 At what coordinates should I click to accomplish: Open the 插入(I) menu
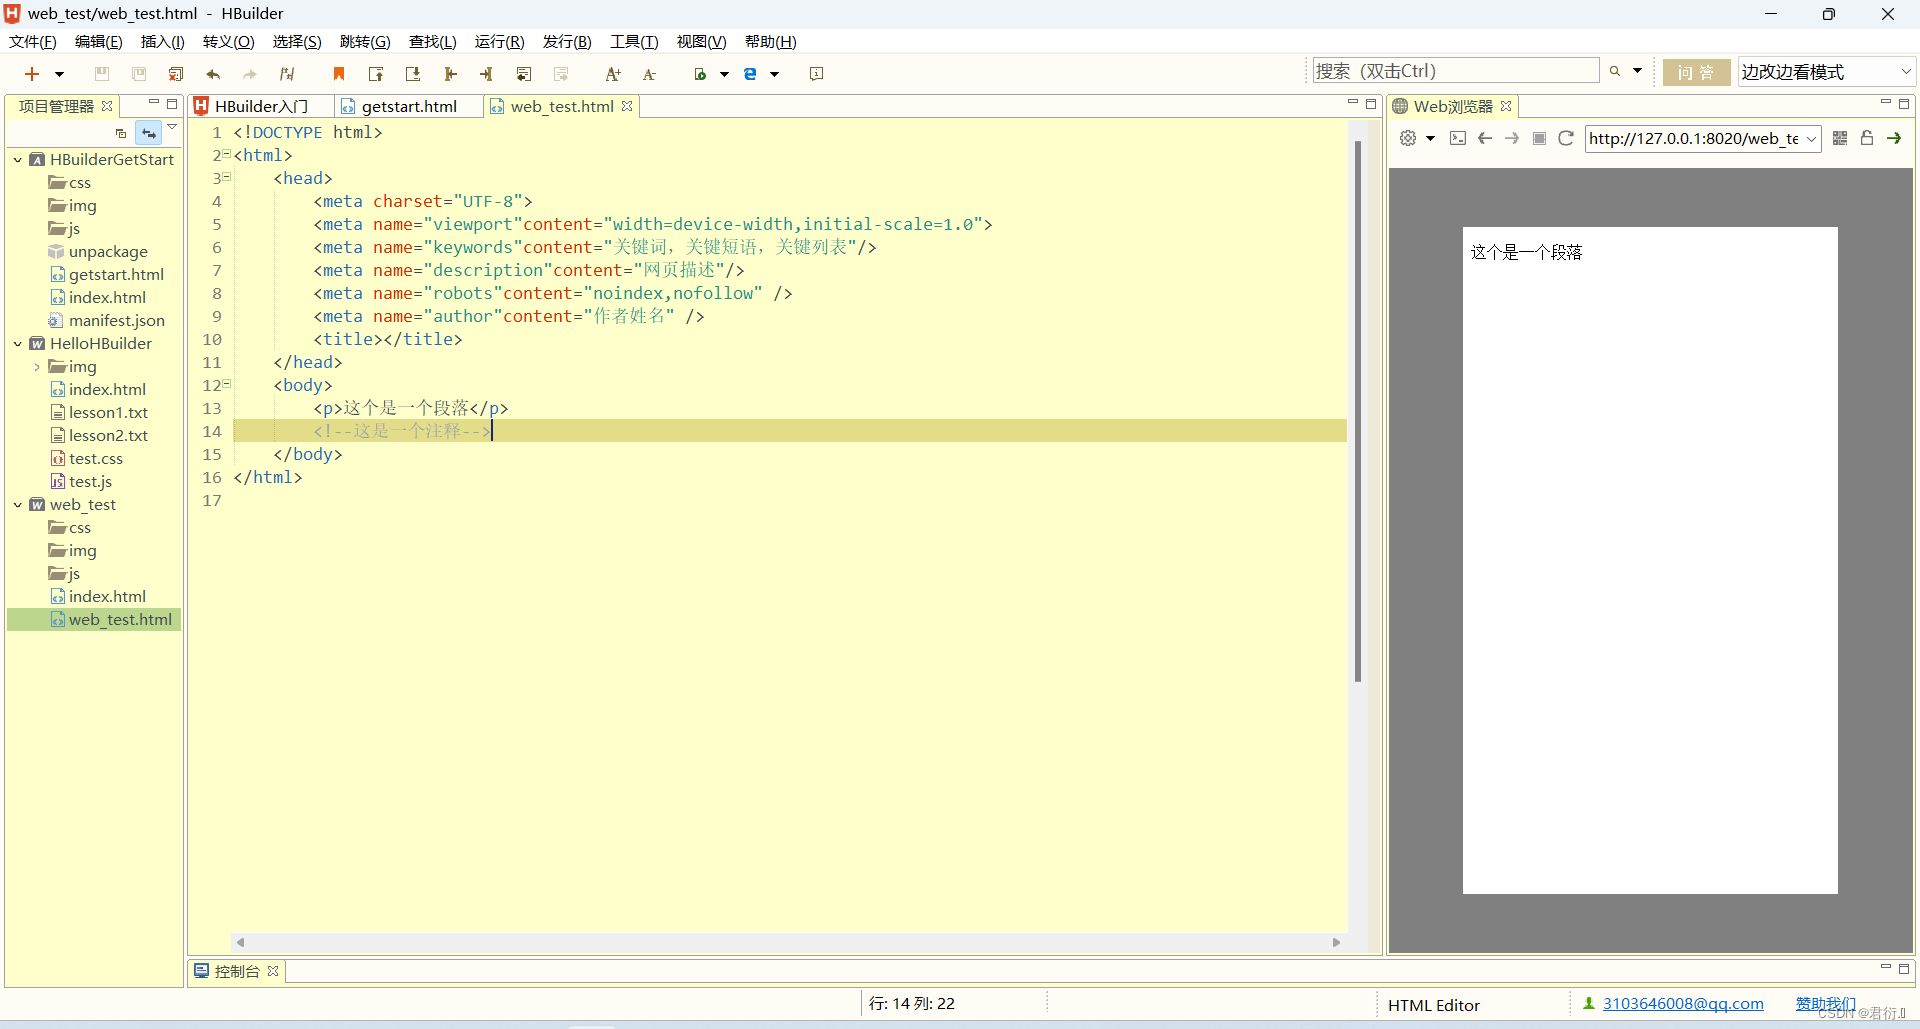[x=163, y=42]
